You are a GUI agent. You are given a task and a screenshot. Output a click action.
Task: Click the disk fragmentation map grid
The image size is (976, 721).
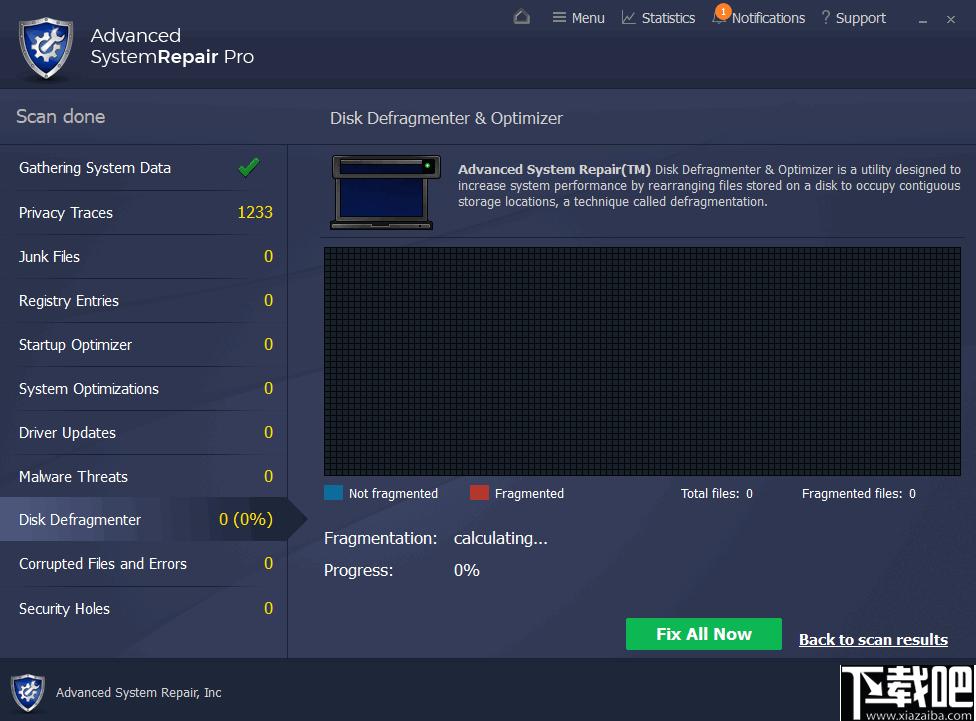tap(642, 361)
